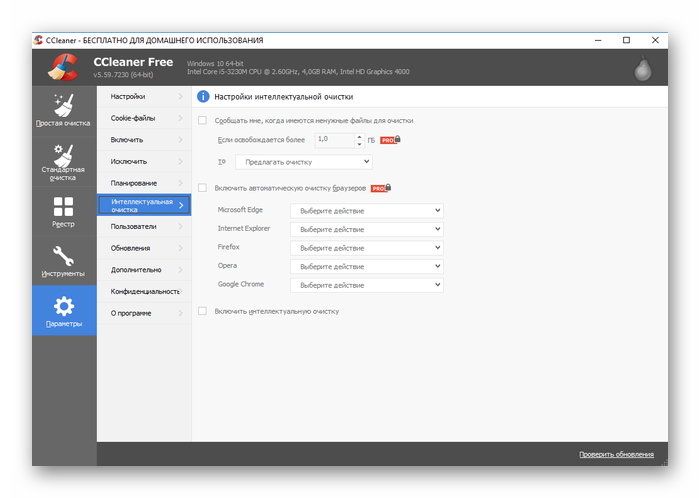Image resolution: width=700 pixels, height=498 pixels.
Task: Click the Microsoft Edge label
Action: pyautogui.click(x=240, y=210)
